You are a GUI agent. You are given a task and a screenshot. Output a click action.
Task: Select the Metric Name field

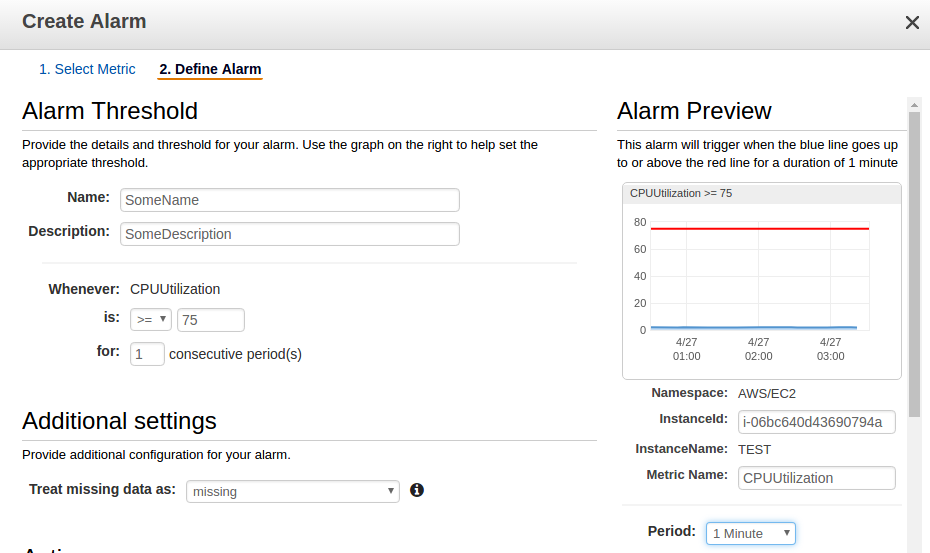816,478
